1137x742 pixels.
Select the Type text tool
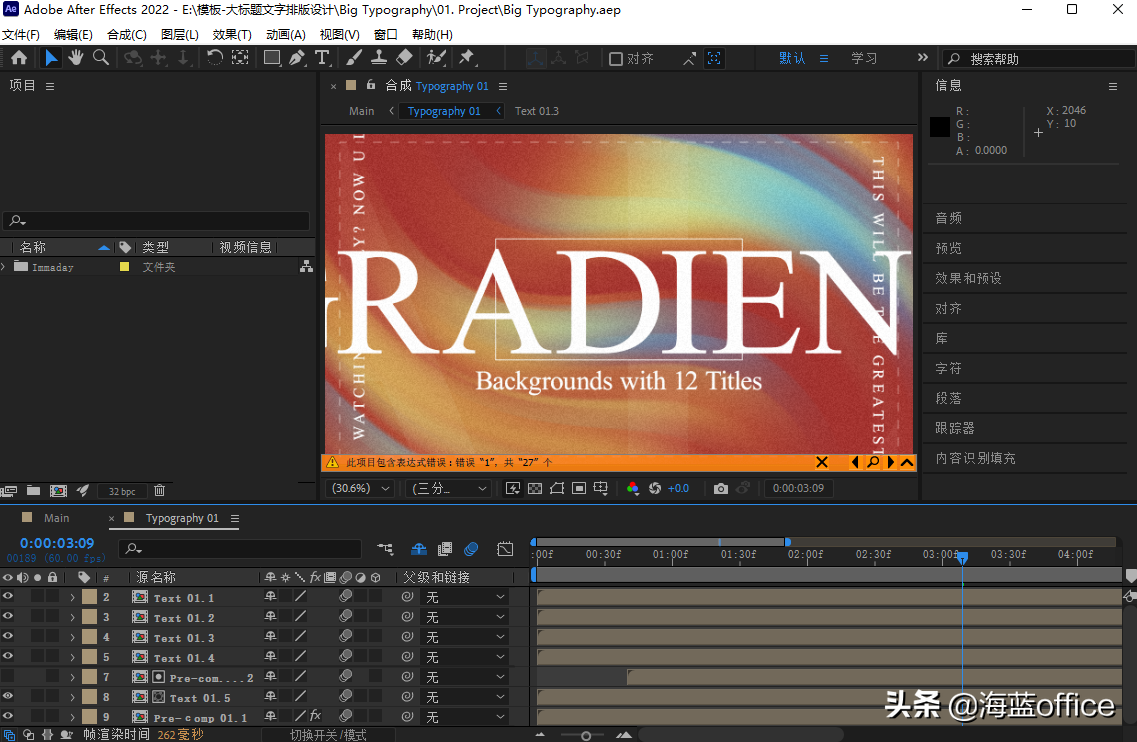tap(322, 58)
